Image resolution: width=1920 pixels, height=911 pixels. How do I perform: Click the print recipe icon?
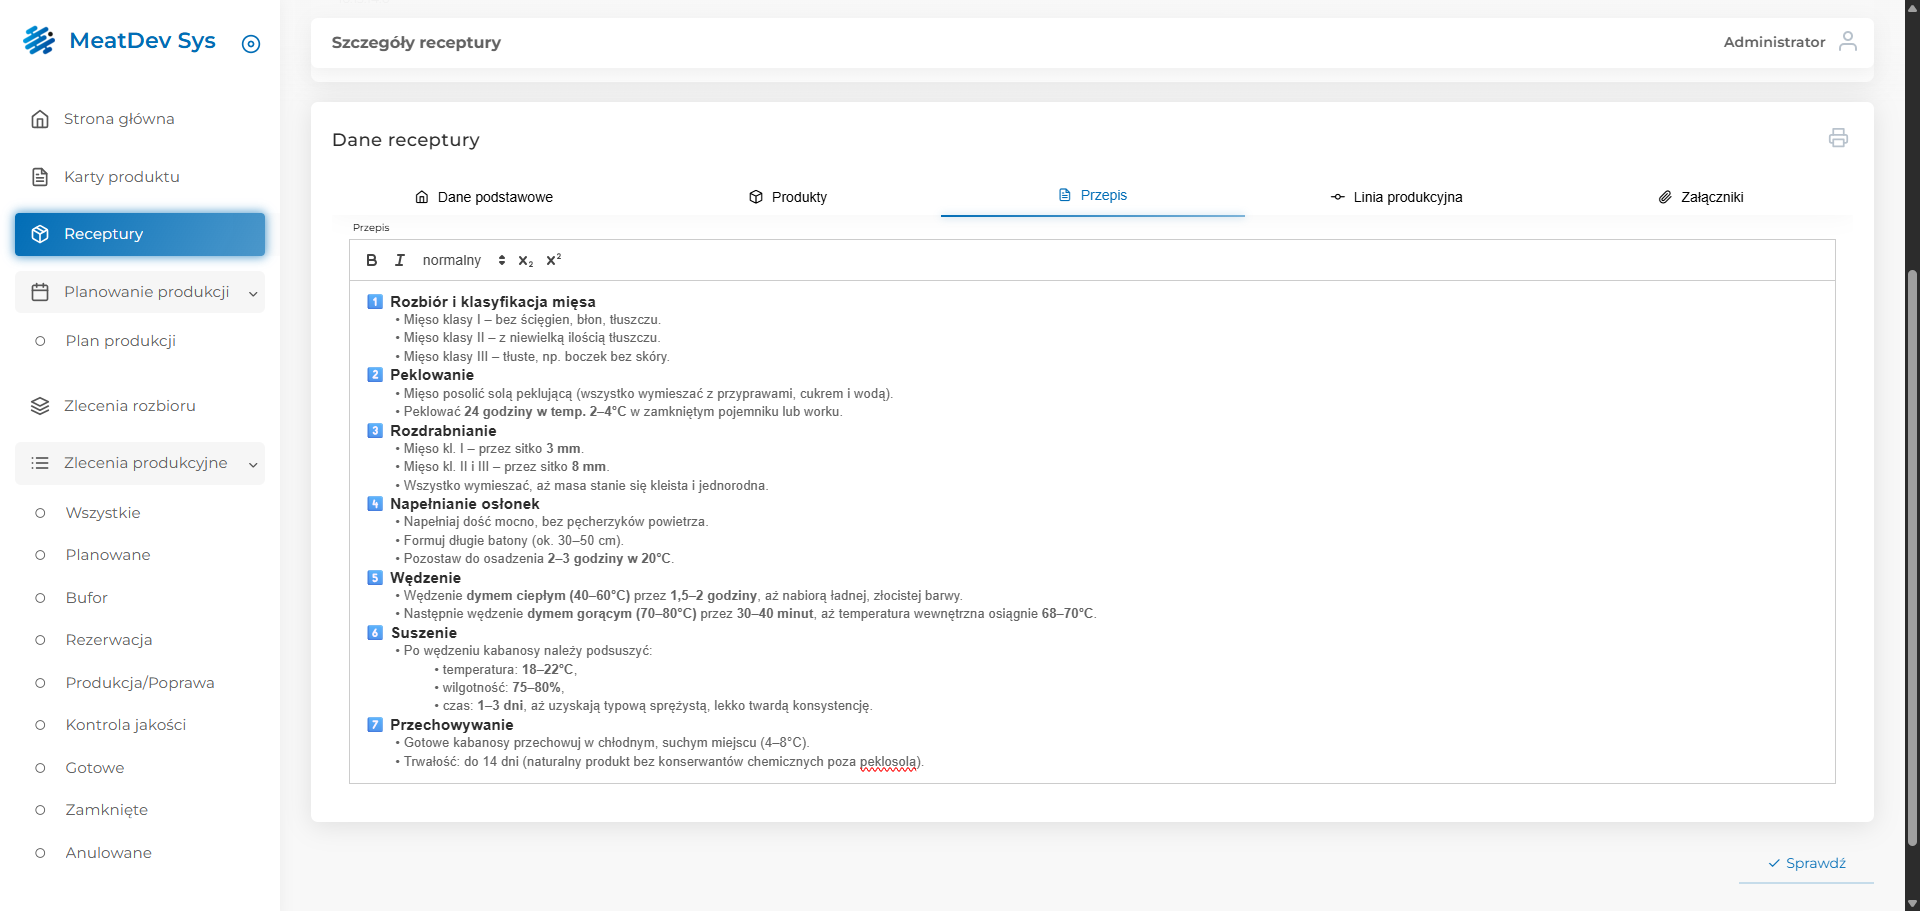click(1837, 138)
